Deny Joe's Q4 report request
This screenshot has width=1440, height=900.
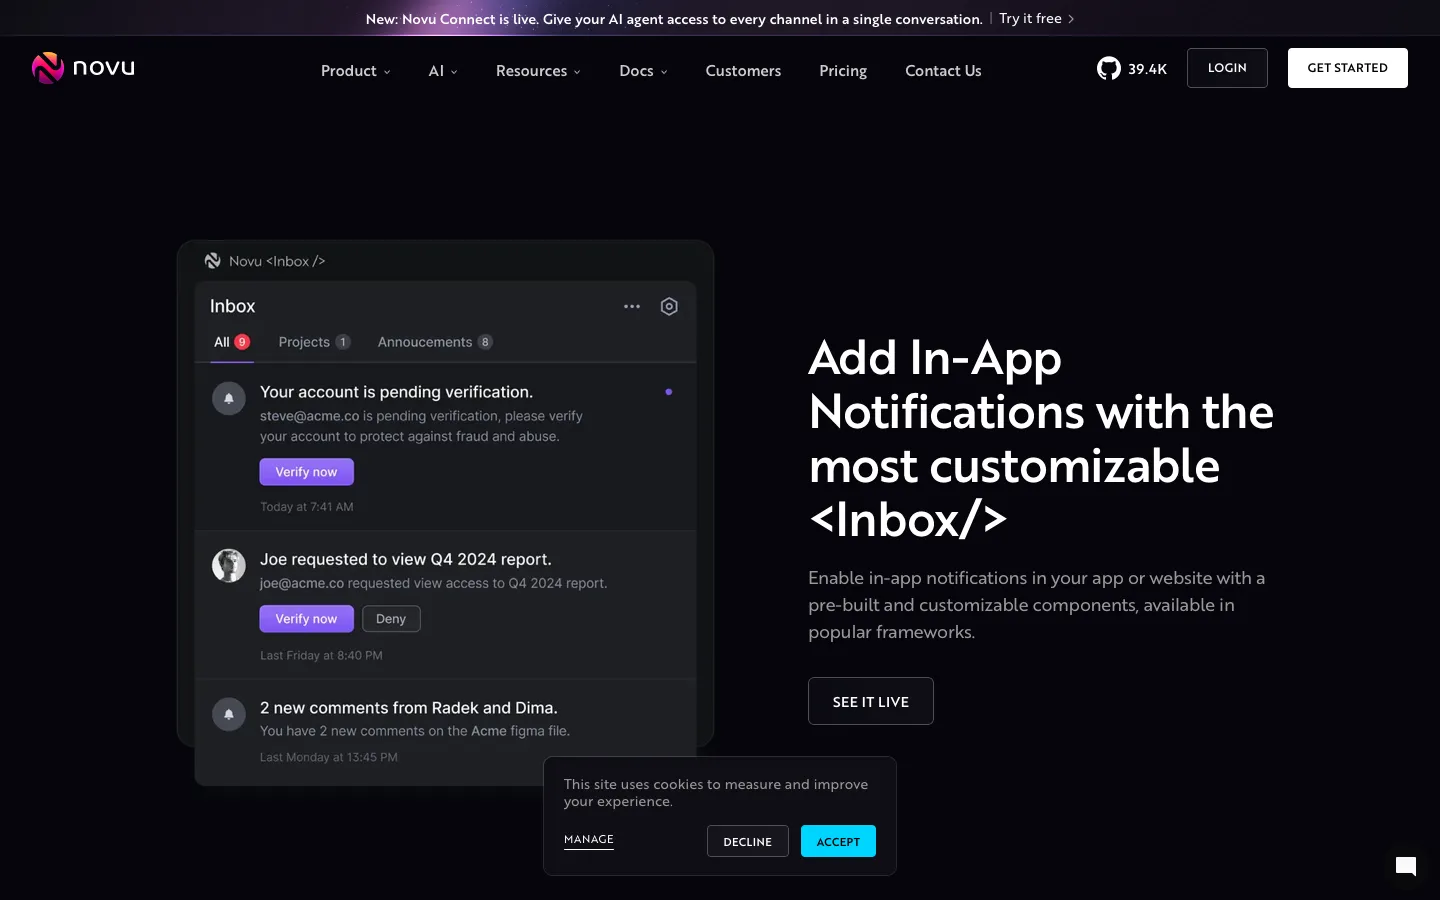coord(391,619)
